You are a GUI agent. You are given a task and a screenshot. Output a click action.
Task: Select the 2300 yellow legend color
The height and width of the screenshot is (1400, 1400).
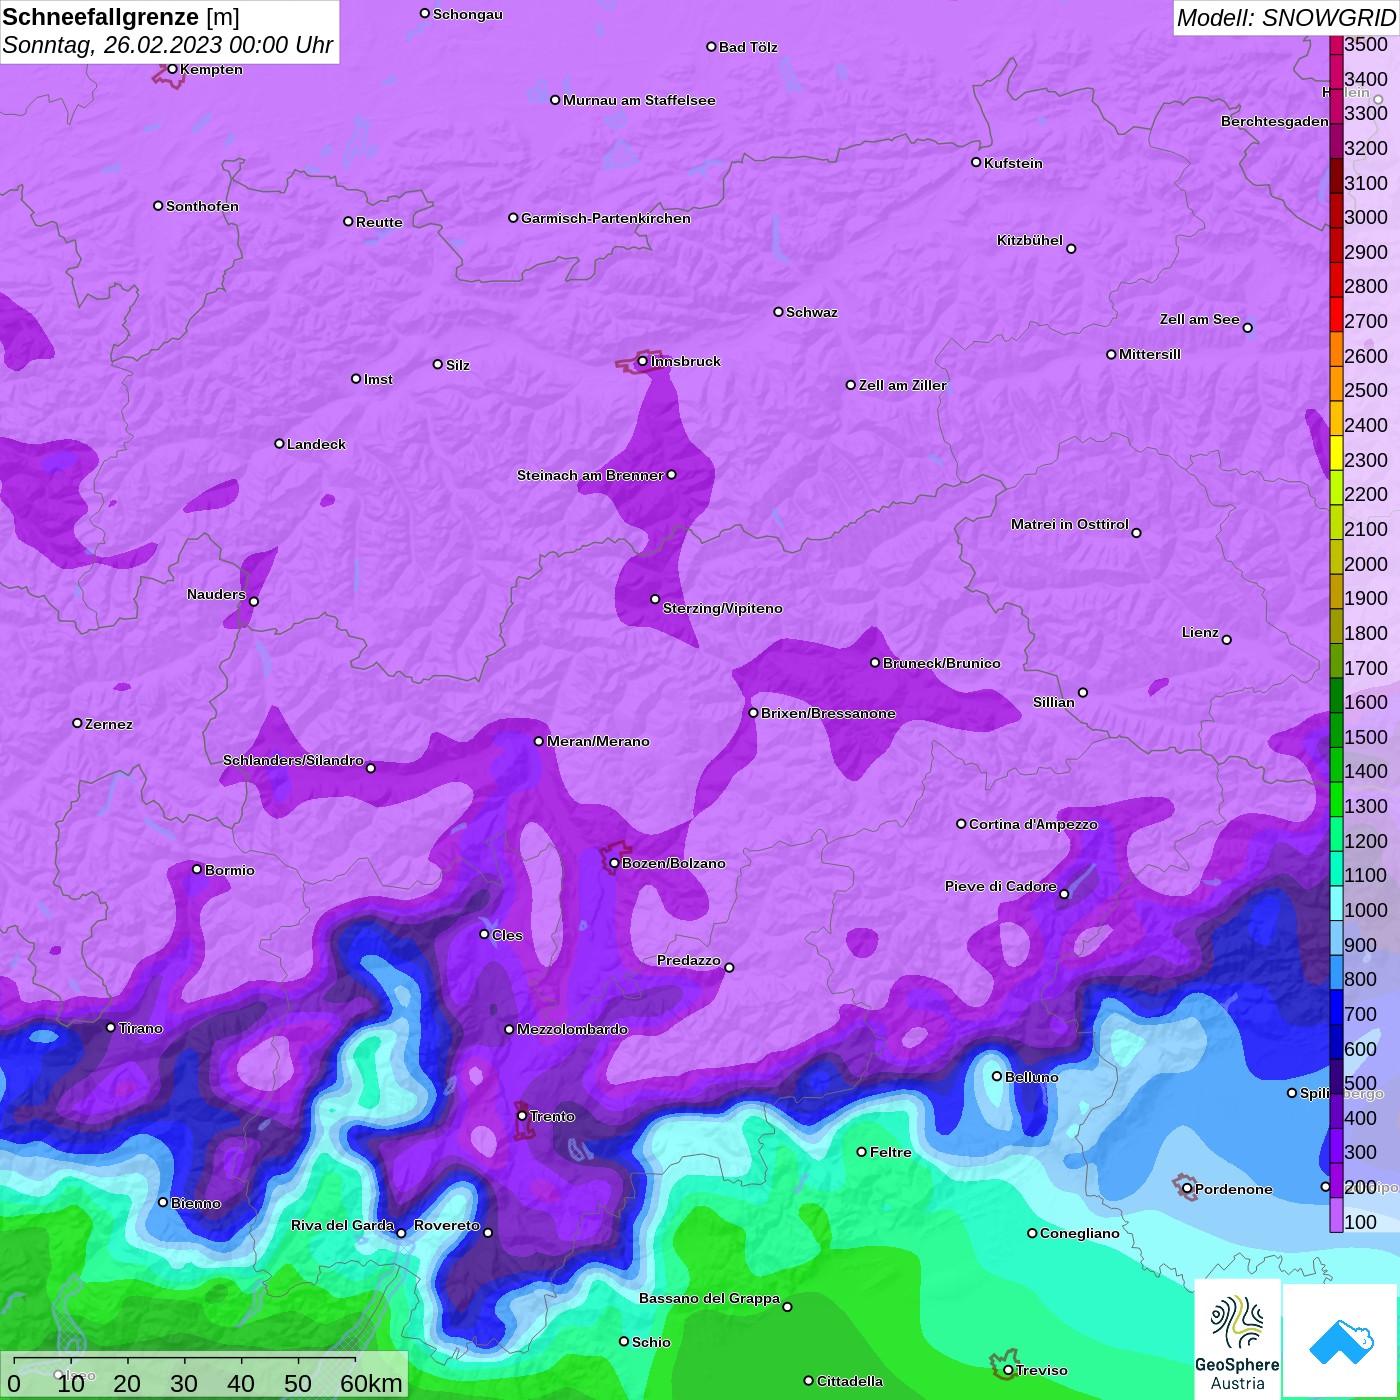click(x=1336, y=452)
